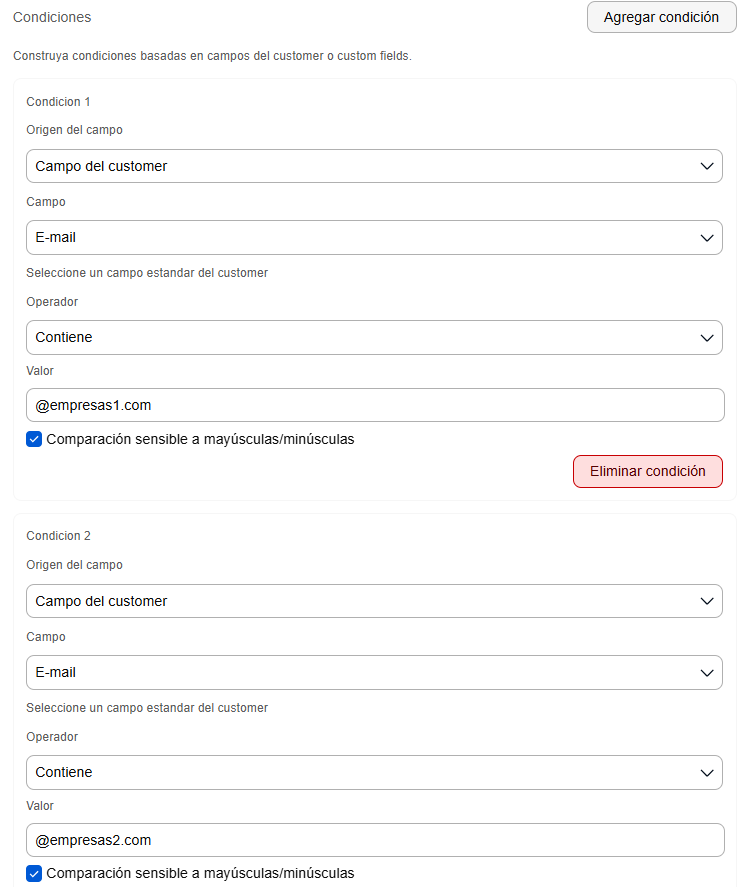Uncheck Condicion 2 case-sensitive comparison checkbox
Viewport: 741px width, 887px height.
click(x=34, y=873)
